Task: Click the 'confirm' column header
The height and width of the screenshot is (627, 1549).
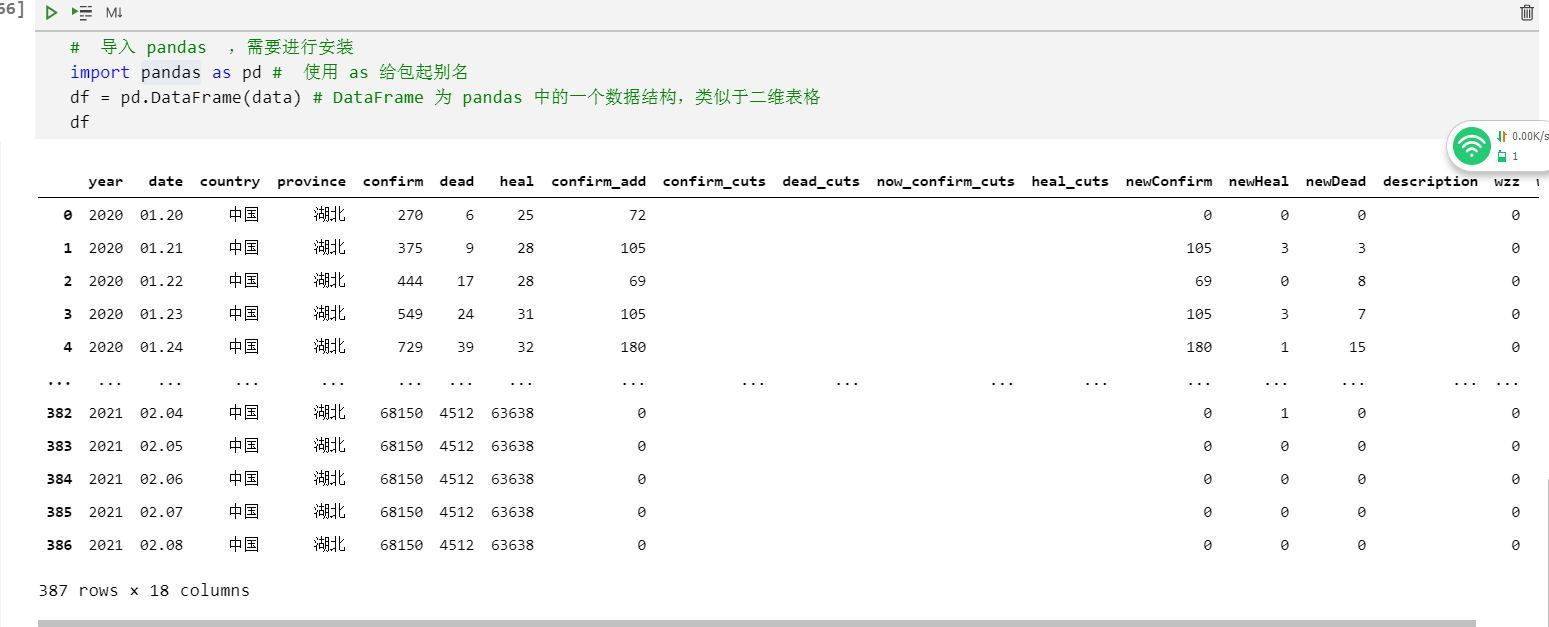Action: tap(393, 181)
